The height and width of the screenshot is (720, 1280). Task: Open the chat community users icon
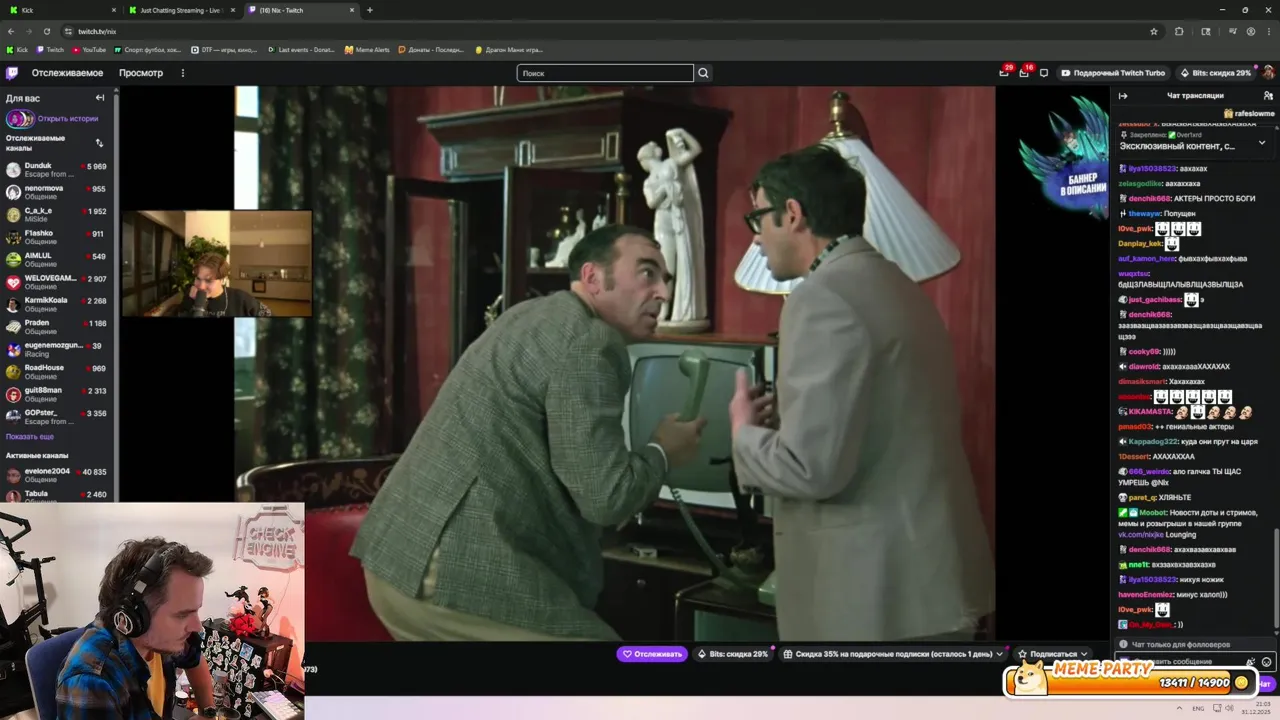pos(1267,96)
